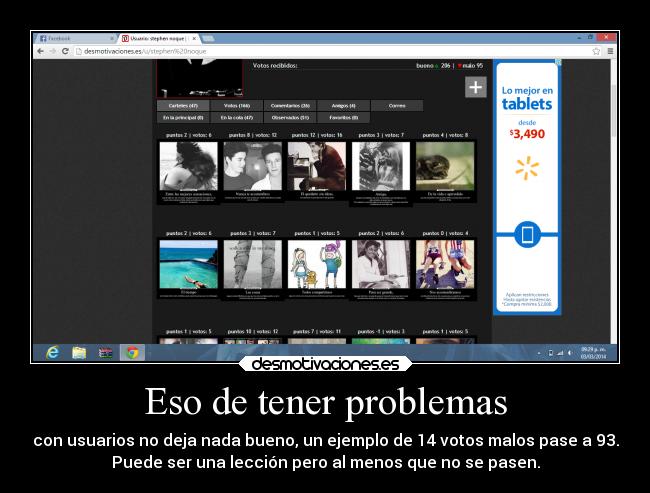Screen dimensions: 650x493
Task: Click the 'malo 95' vote count
Action: [471, 66]
